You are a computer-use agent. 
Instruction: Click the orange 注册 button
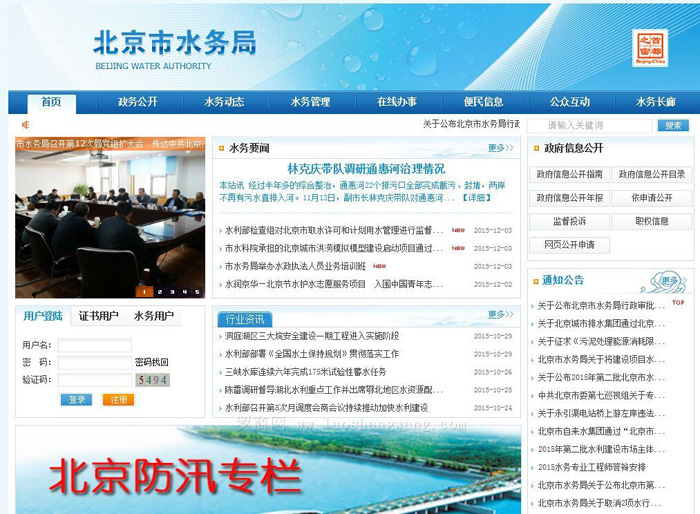click(x=118, y=400)
